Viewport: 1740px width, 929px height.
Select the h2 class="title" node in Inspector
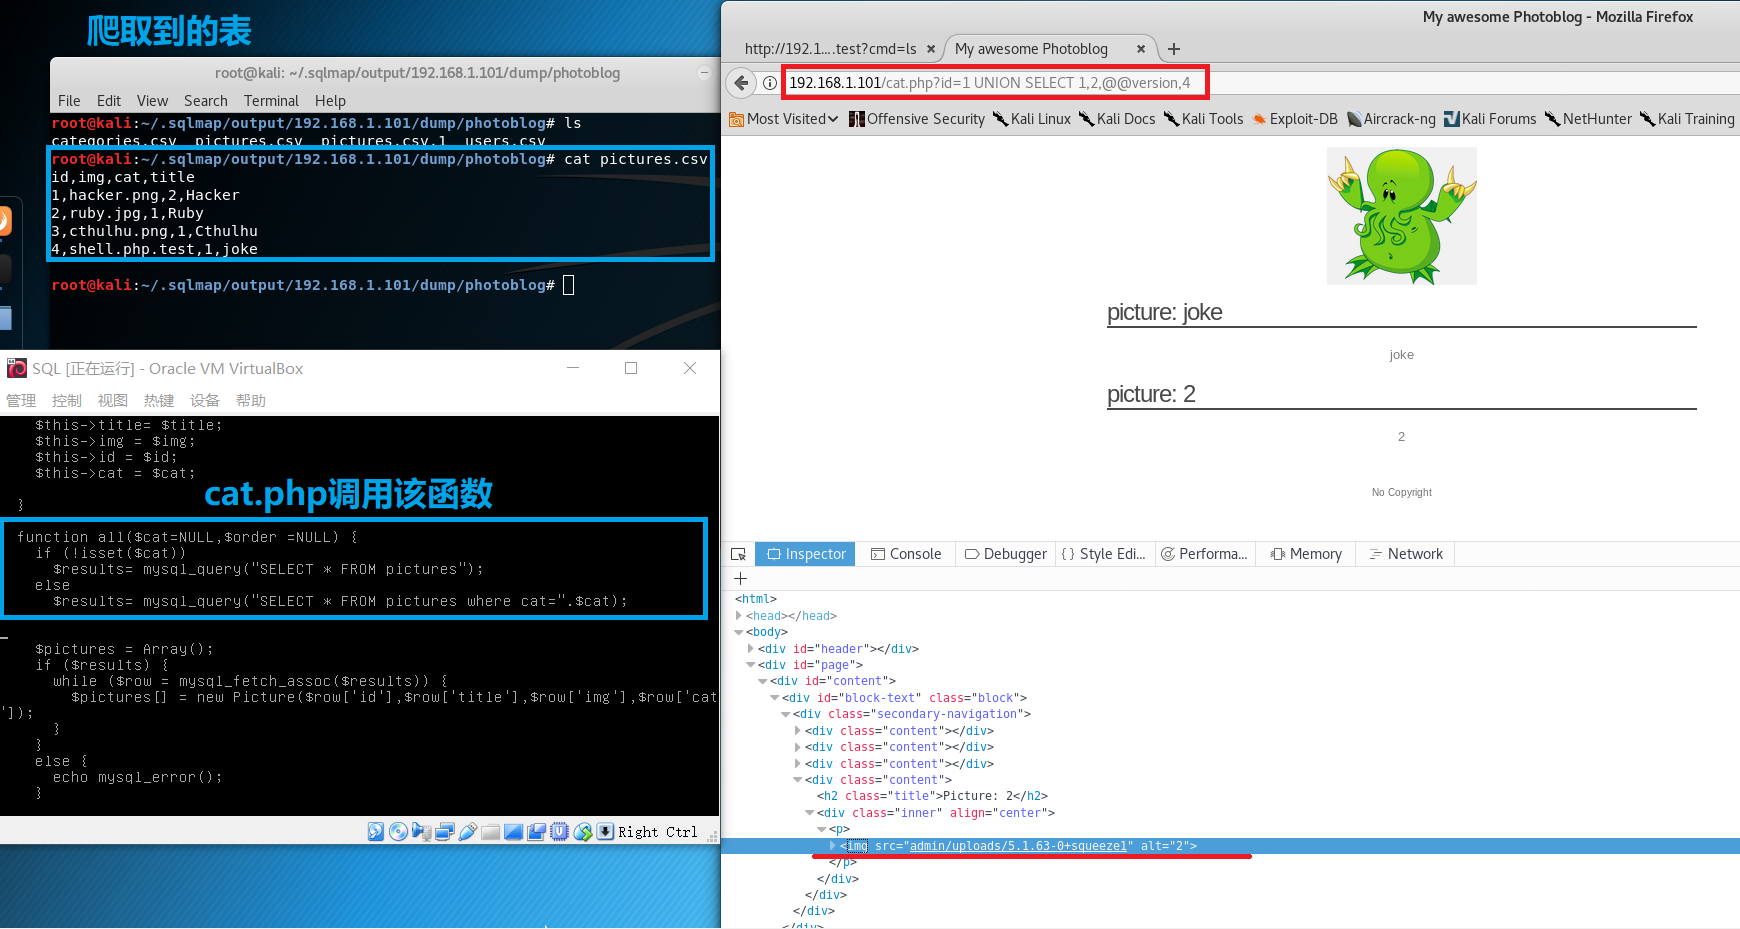click(x=931, y=796)
